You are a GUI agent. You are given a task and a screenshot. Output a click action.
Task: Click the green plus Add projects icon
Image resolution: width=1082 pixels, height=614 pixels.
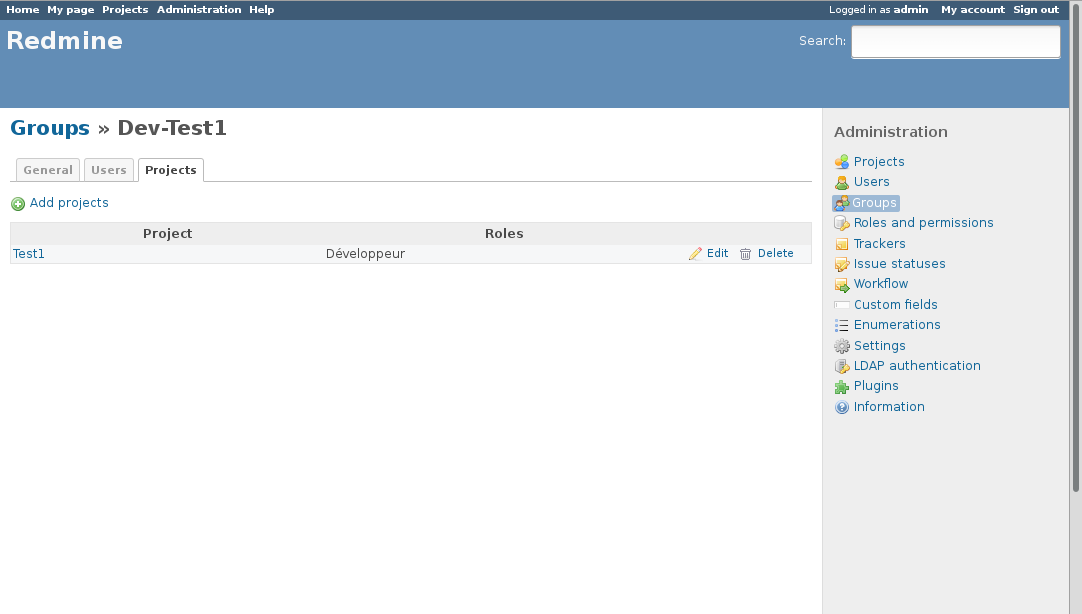pos(18,204)
